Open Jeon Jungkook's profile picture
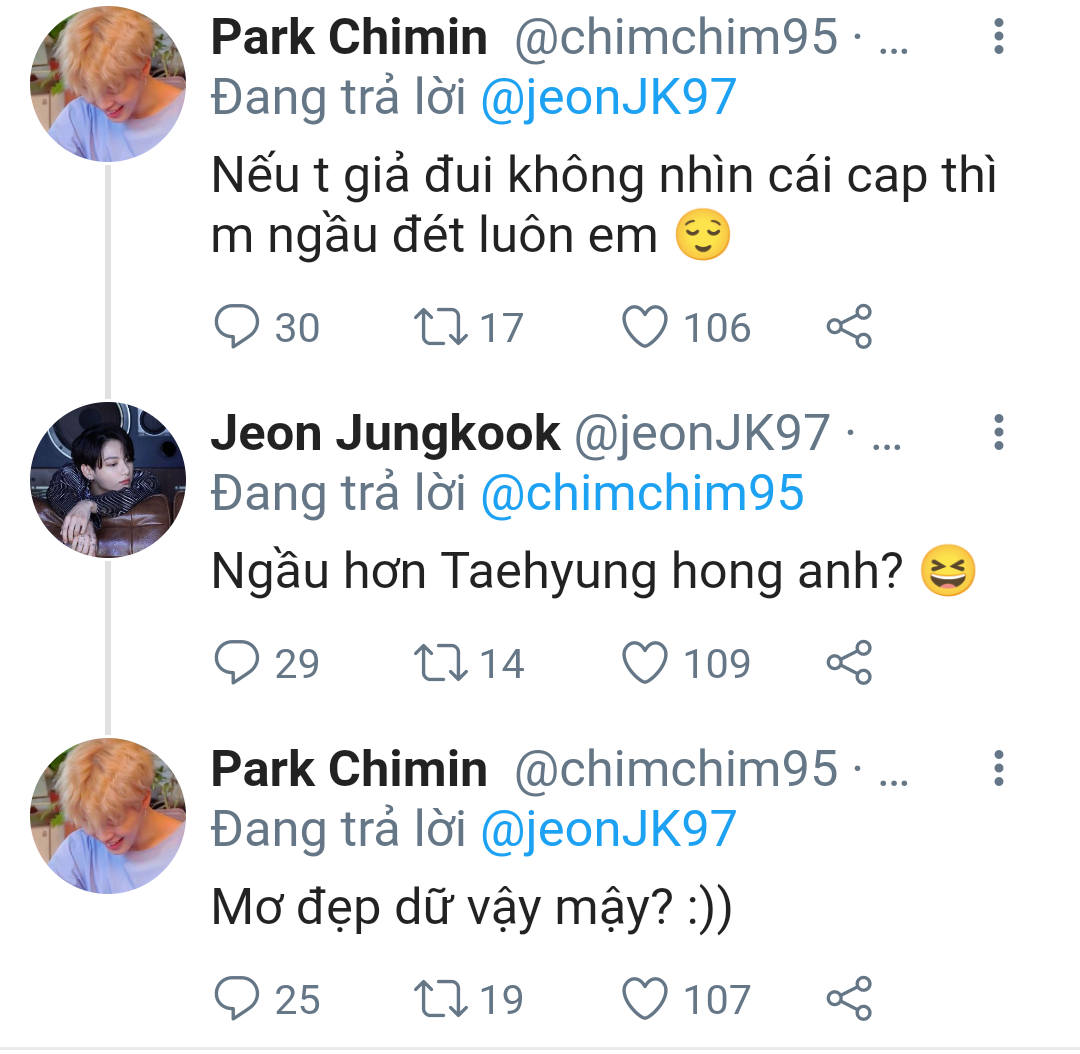 (x=108, y=481)
